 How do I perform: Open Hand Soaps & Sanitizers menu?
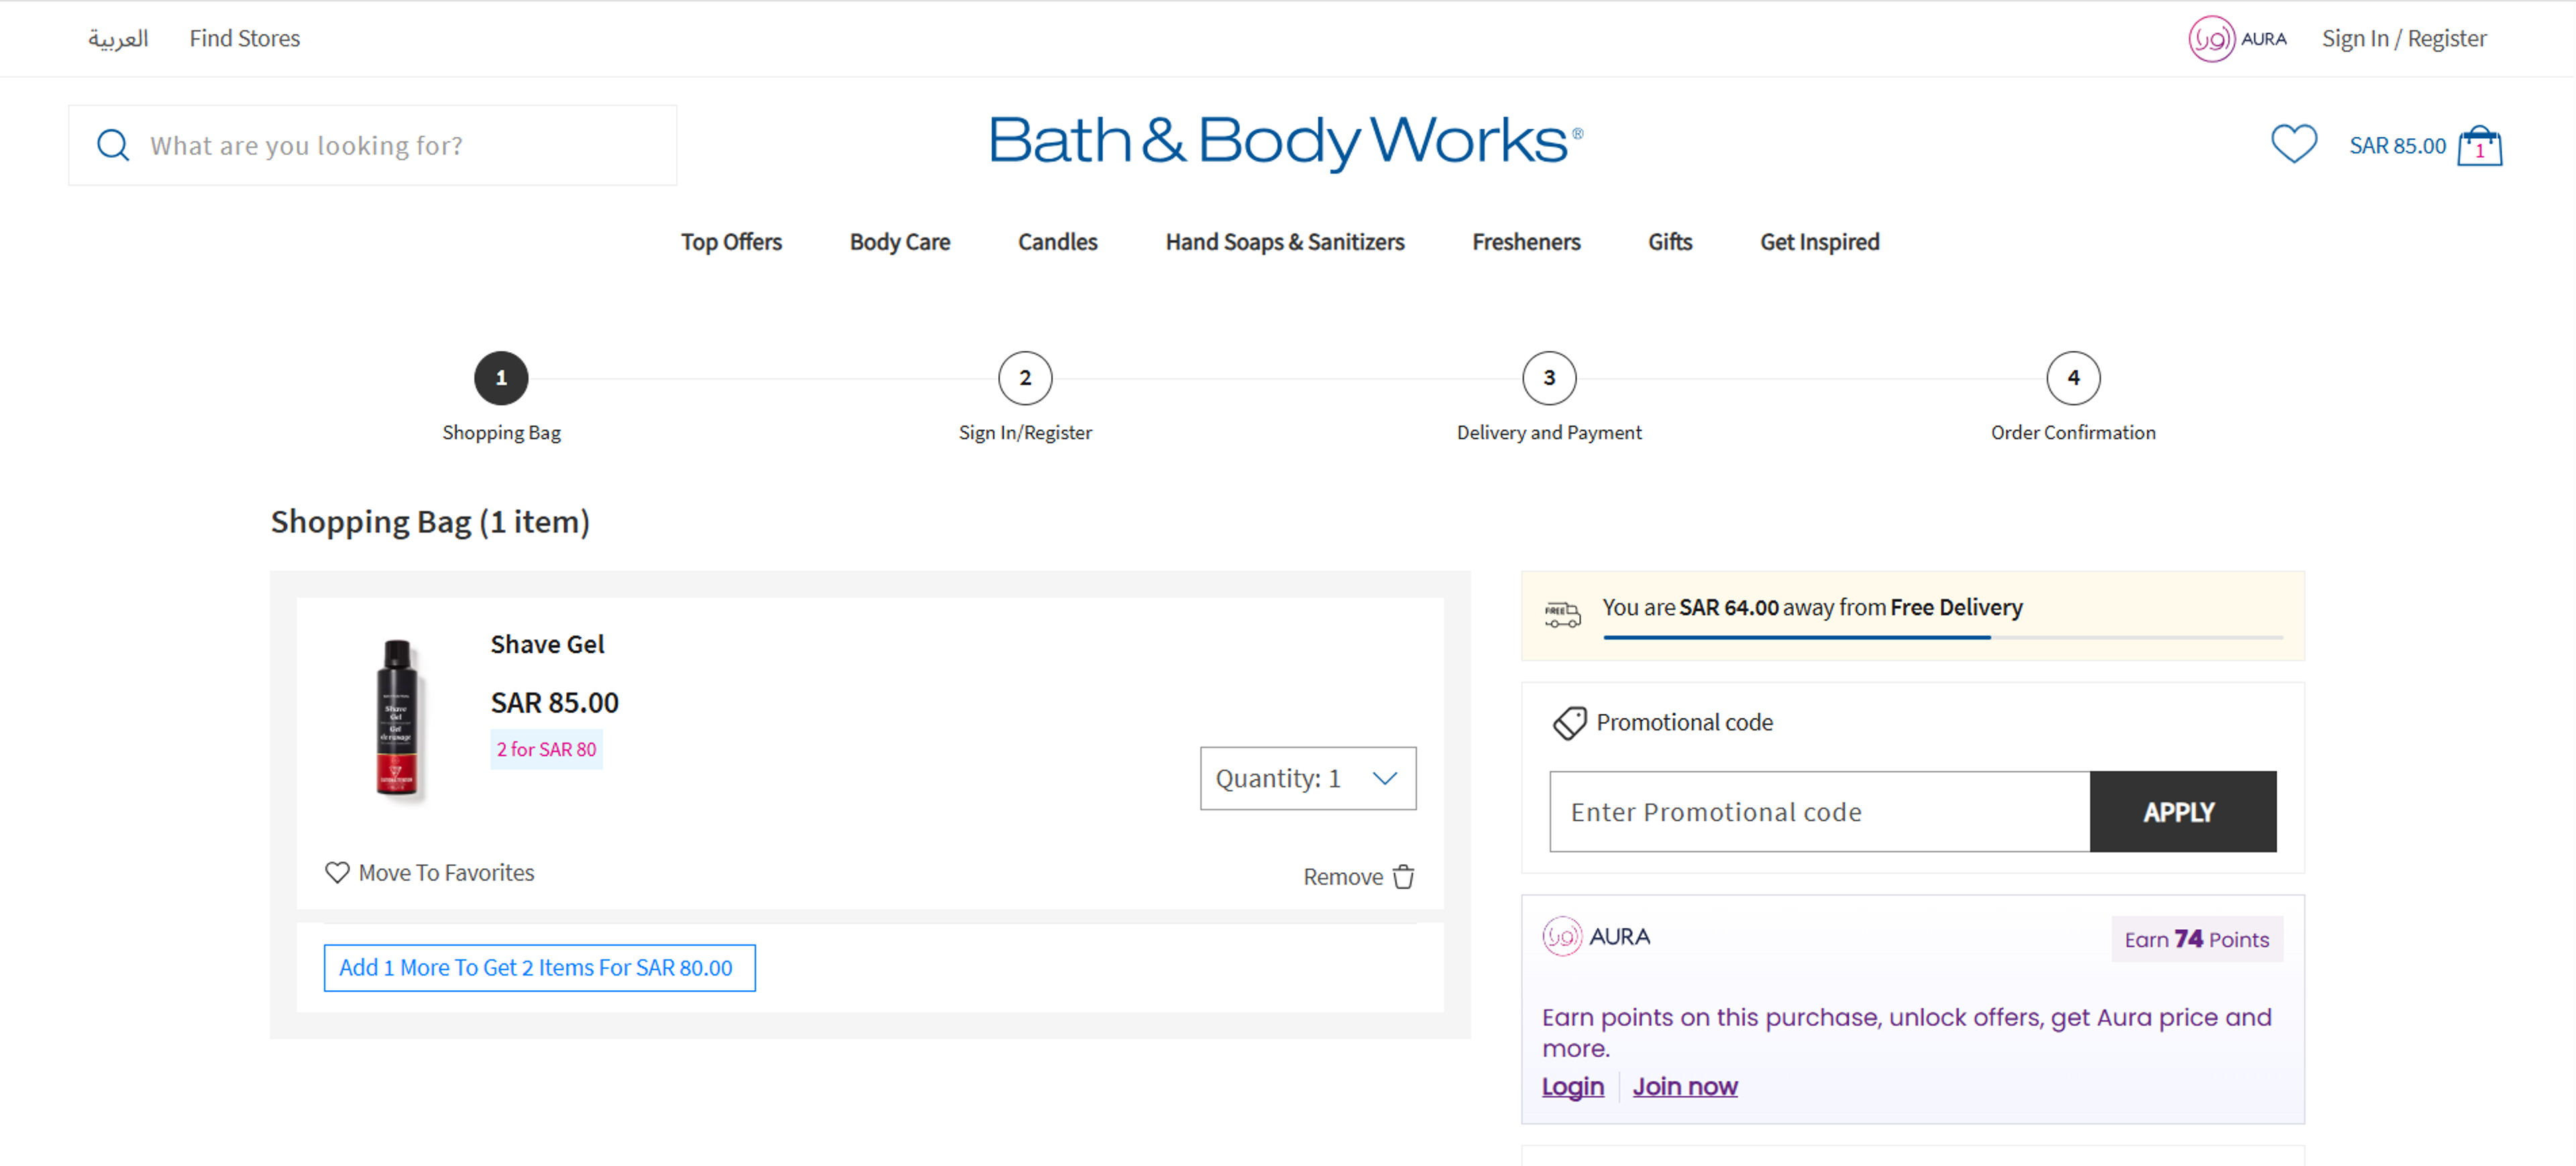(x=1285, y=242)
